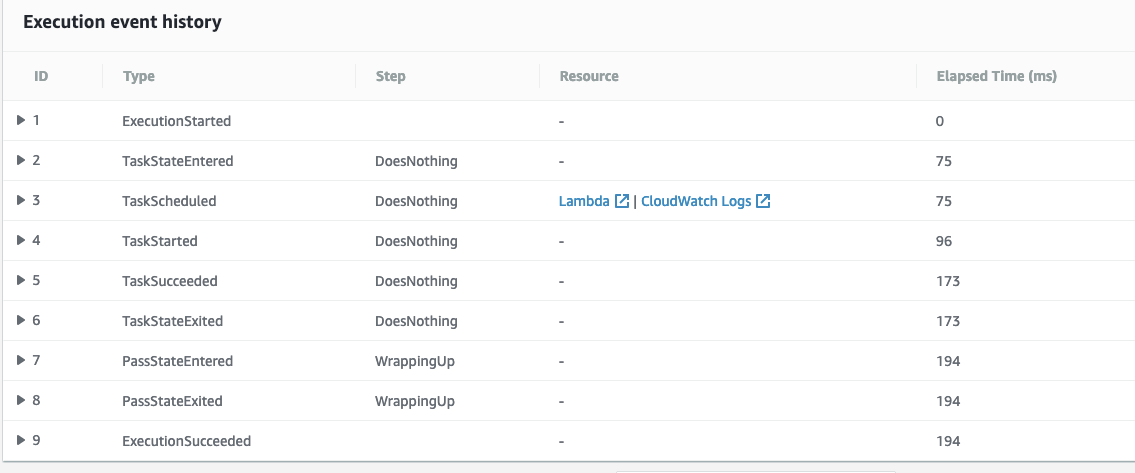1135x473 pixels.
Task: Expand the TaskStateEntered event row 2
Action: 21,160
